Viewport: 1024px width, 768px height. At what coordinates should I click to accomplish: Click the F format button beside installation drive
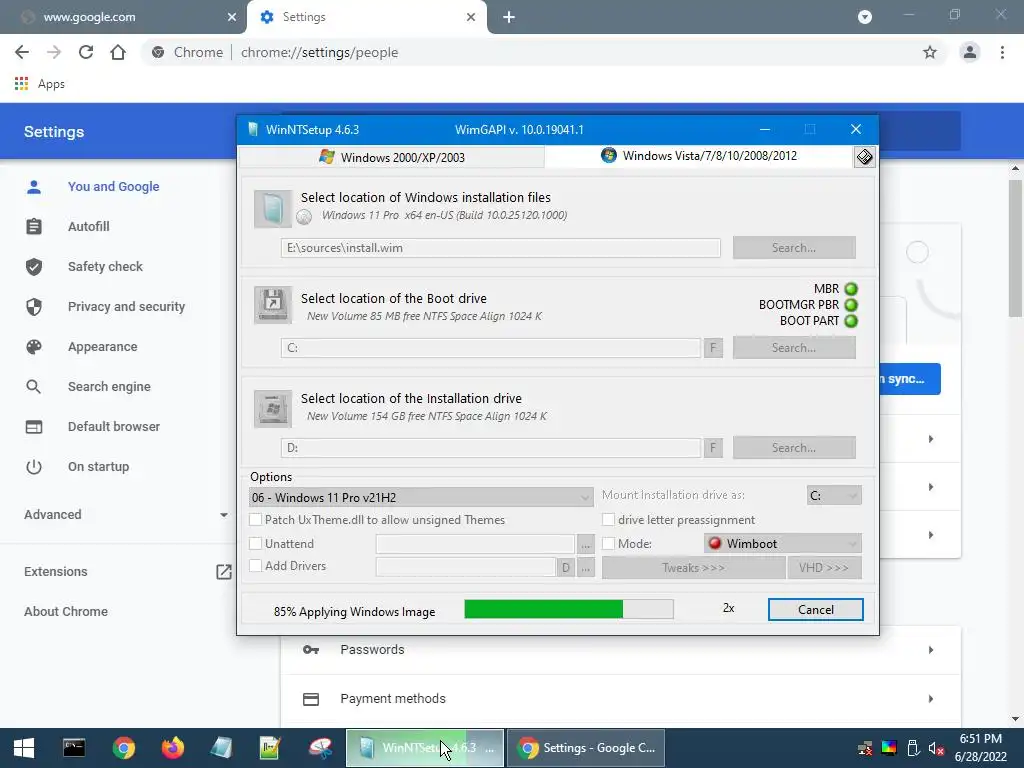713,447
